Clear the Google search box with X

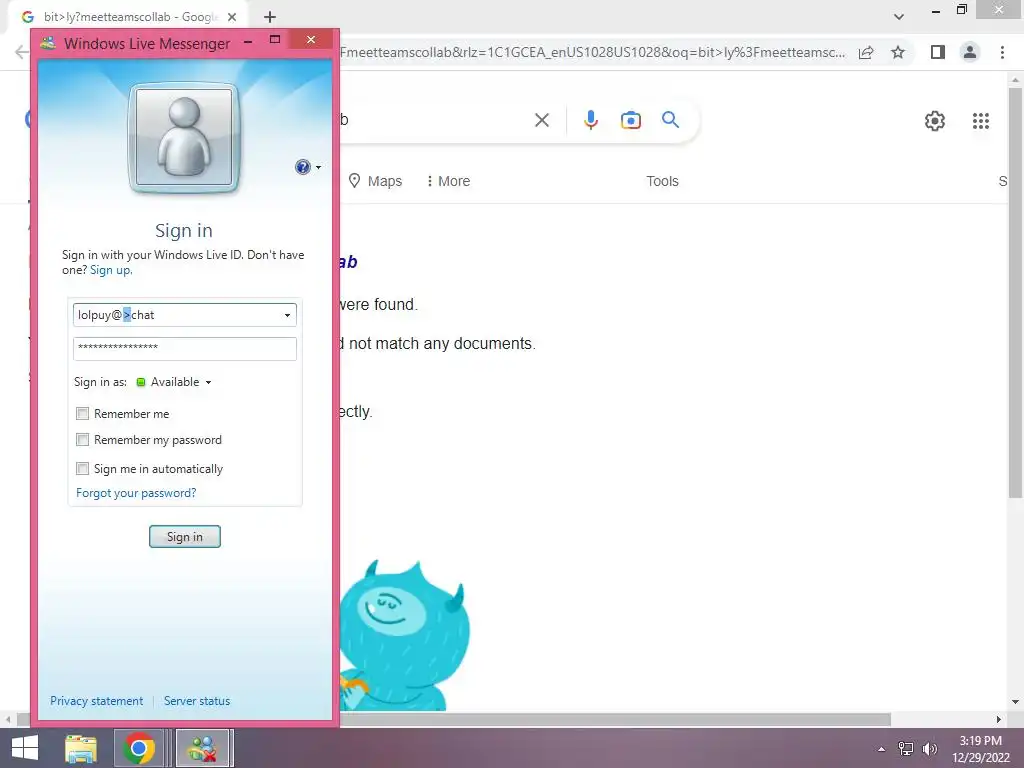tap(541, 120)
